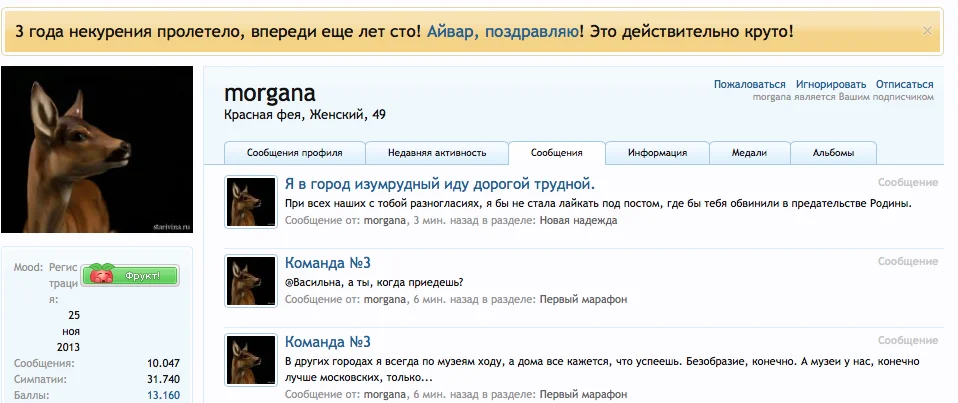This screenshot has height=403, width=958.
Task: Open the post about изумрудный город
Action: (x=440, y=184)
